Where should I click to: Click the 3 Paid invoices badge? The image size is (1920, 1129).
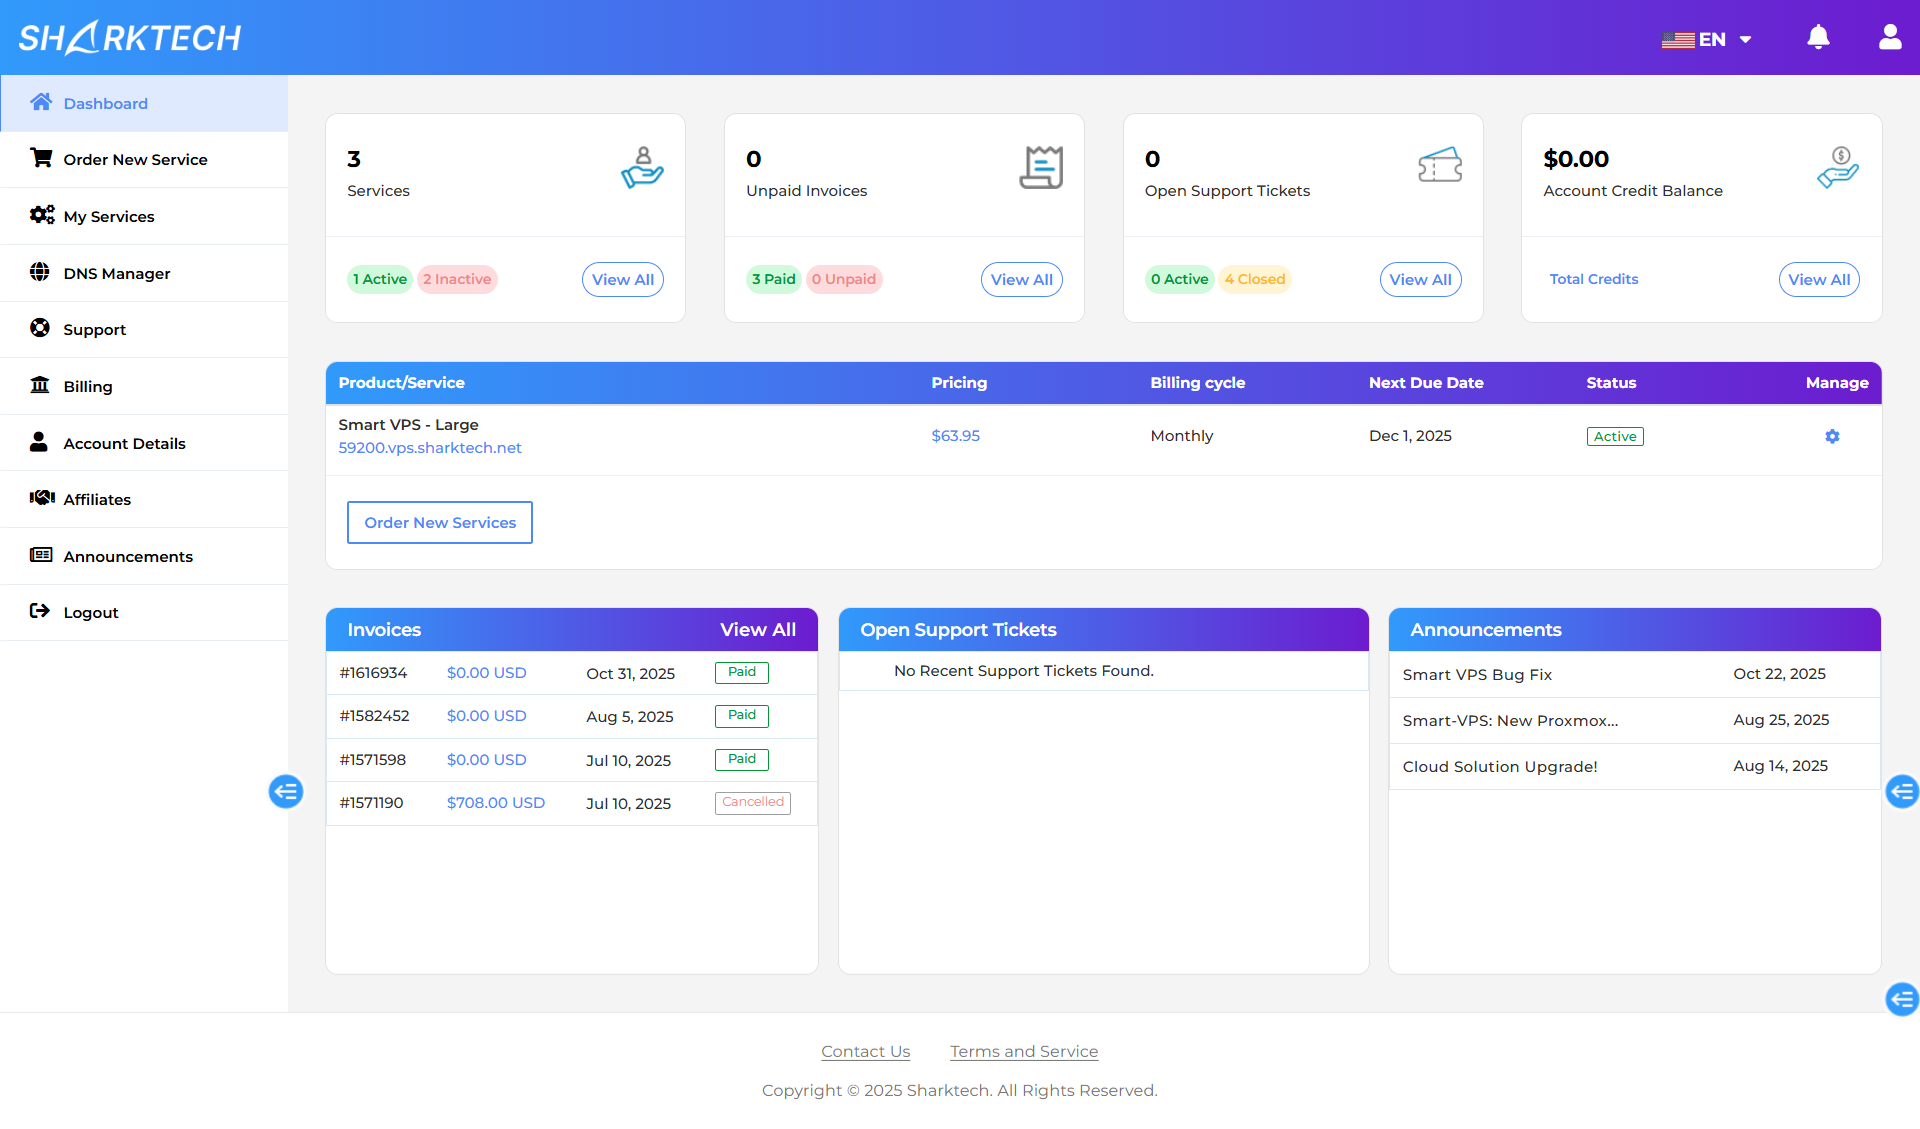(x=774, y=279)
